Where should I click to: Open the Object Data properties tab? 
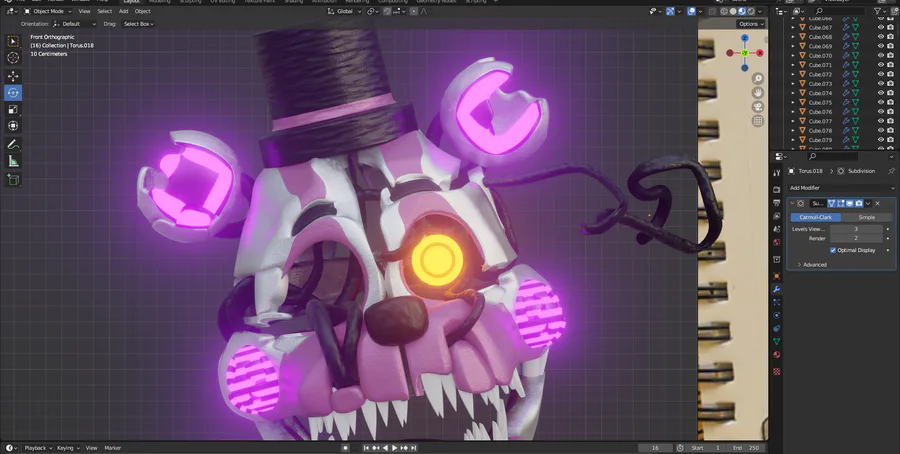coord(777,342)
